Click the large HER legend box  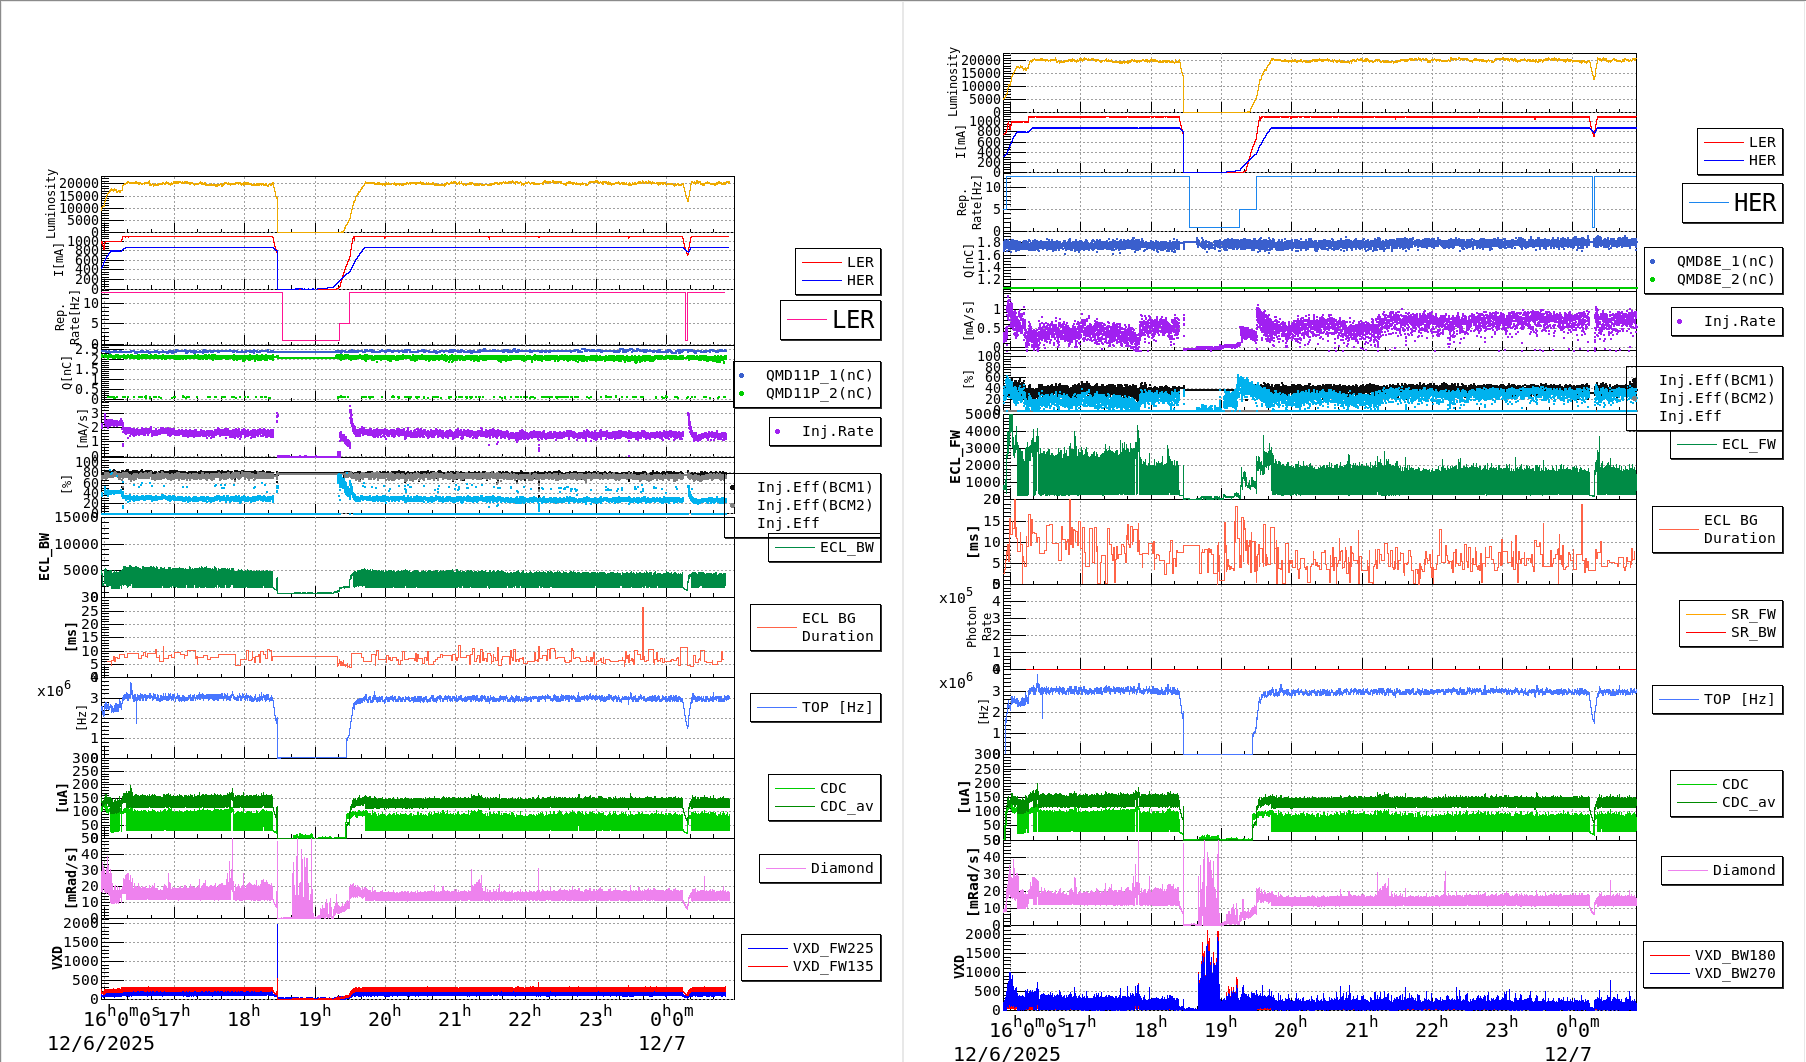tap(1732, 203)
